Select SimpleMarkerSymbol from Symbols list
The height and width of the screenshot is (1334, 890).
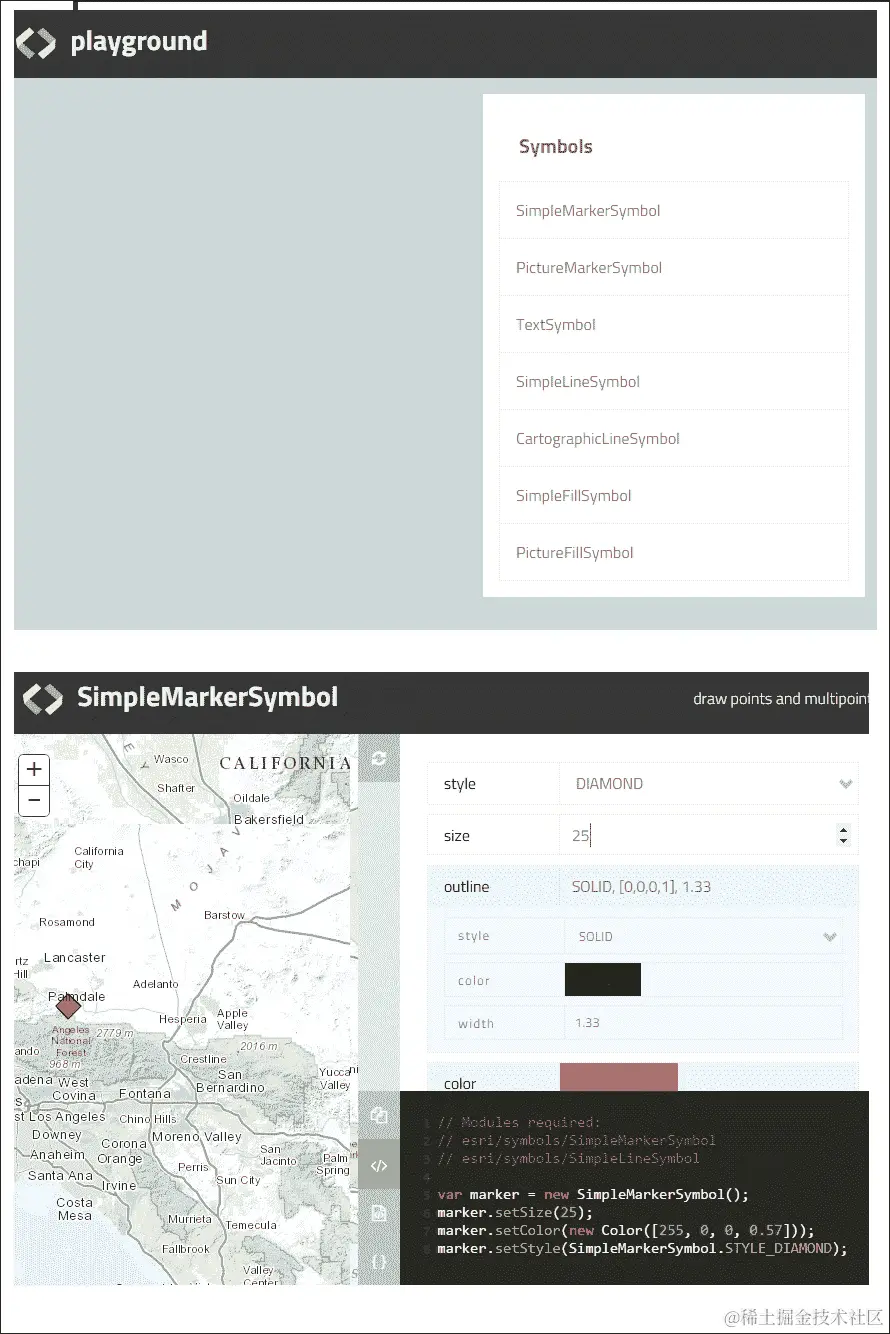point(588,210)
